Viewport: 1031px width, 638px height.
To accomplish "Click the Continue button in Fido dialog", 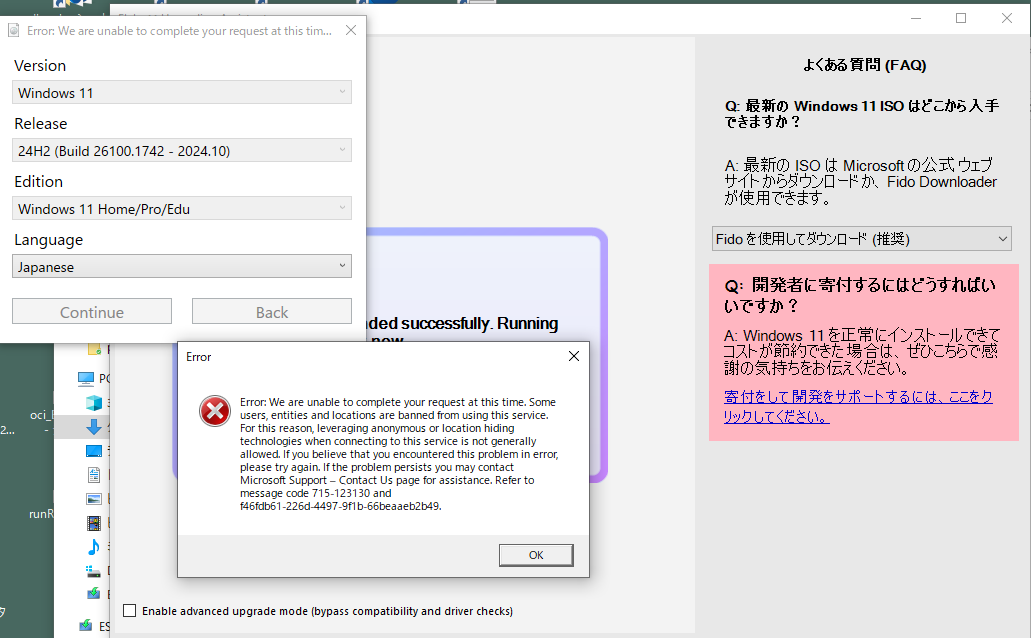I will click(x=92, y=312).
